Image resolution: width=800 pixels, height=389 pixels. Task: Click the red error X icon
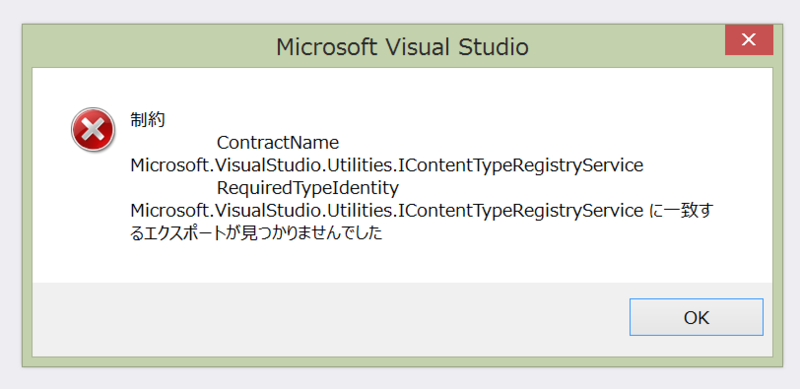93,130
